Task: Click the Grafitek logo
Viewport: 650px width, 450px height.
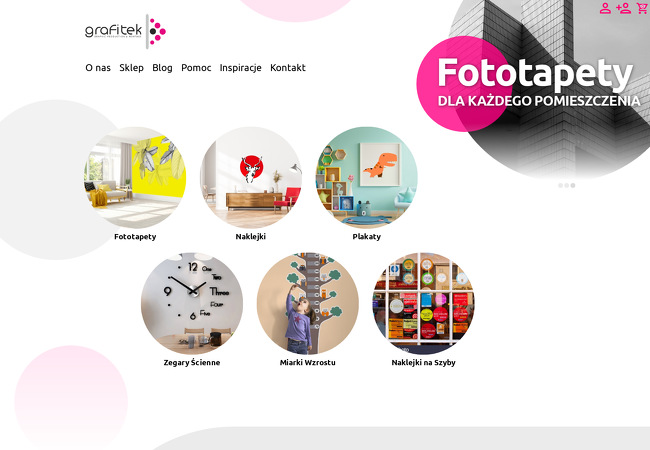Action: [125, 31]
